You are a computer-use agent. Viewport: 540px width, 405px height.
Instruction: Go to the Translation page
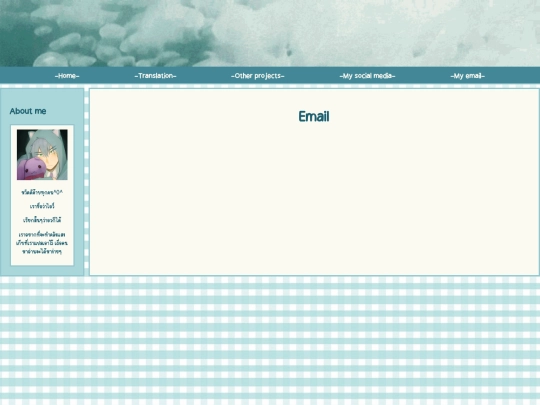pos(155,76)
